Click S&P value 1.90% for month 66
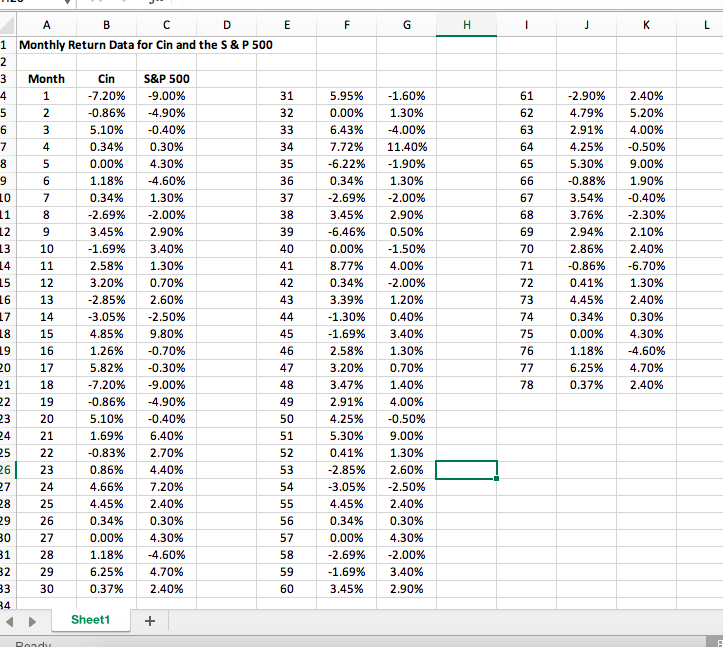This screenshot has width=723, height=647. [x=646, y=181]
